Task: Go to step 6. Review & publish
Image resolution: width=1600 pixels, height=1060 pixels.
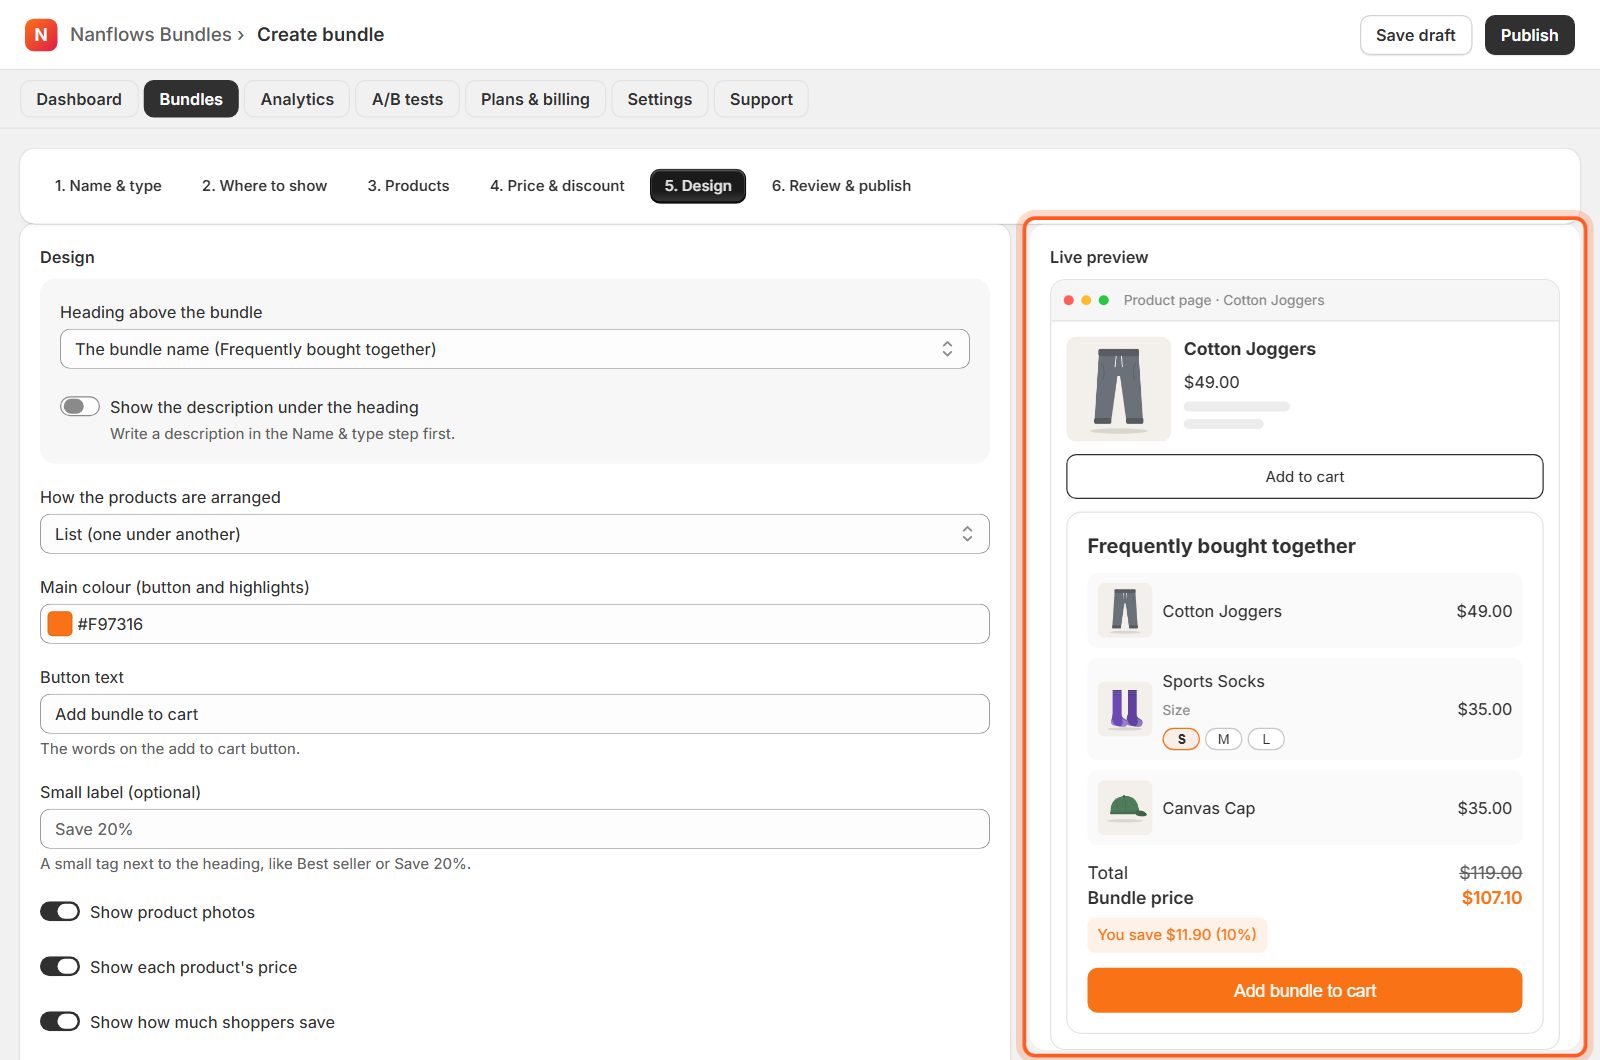Action: coord(841,186)
